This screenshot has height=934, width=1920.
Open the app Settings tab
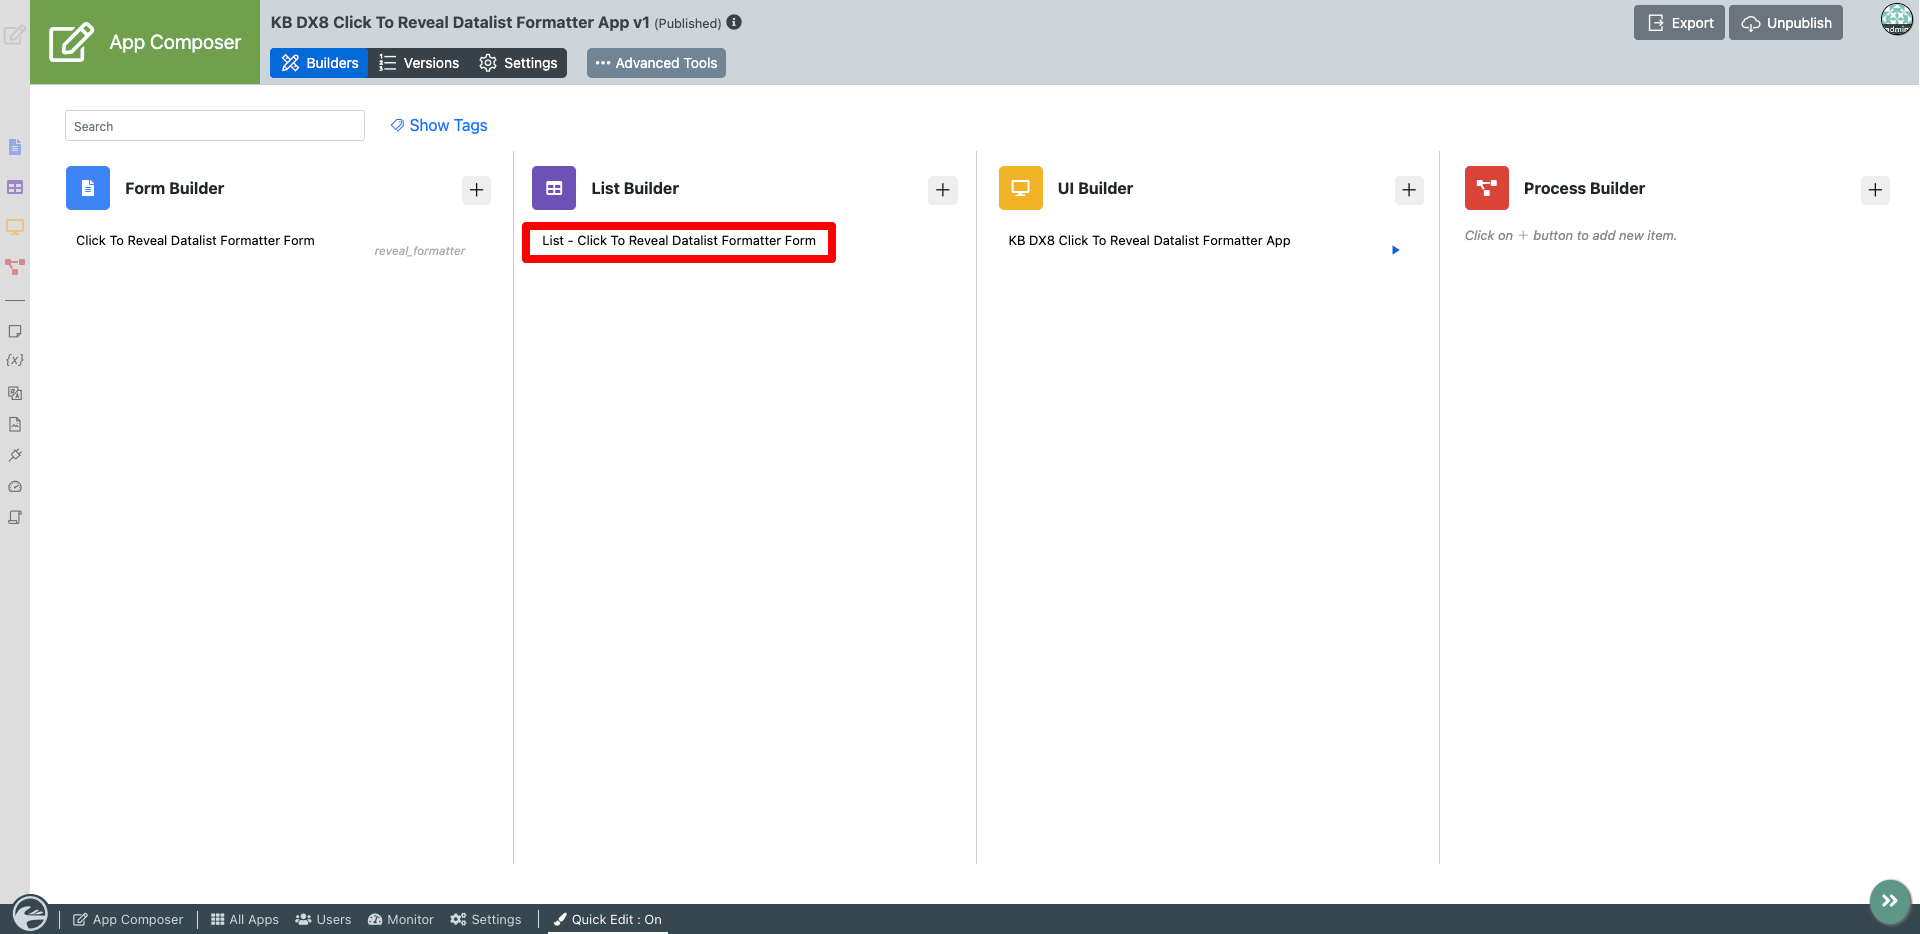pyautogui.click(x=518, y=63)
